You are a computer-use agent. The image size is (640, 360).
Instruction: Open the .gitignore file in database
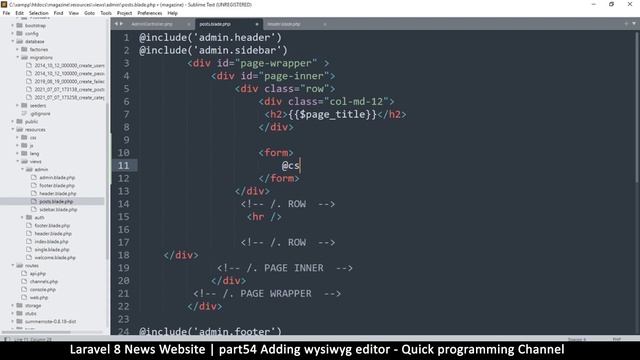40,113
